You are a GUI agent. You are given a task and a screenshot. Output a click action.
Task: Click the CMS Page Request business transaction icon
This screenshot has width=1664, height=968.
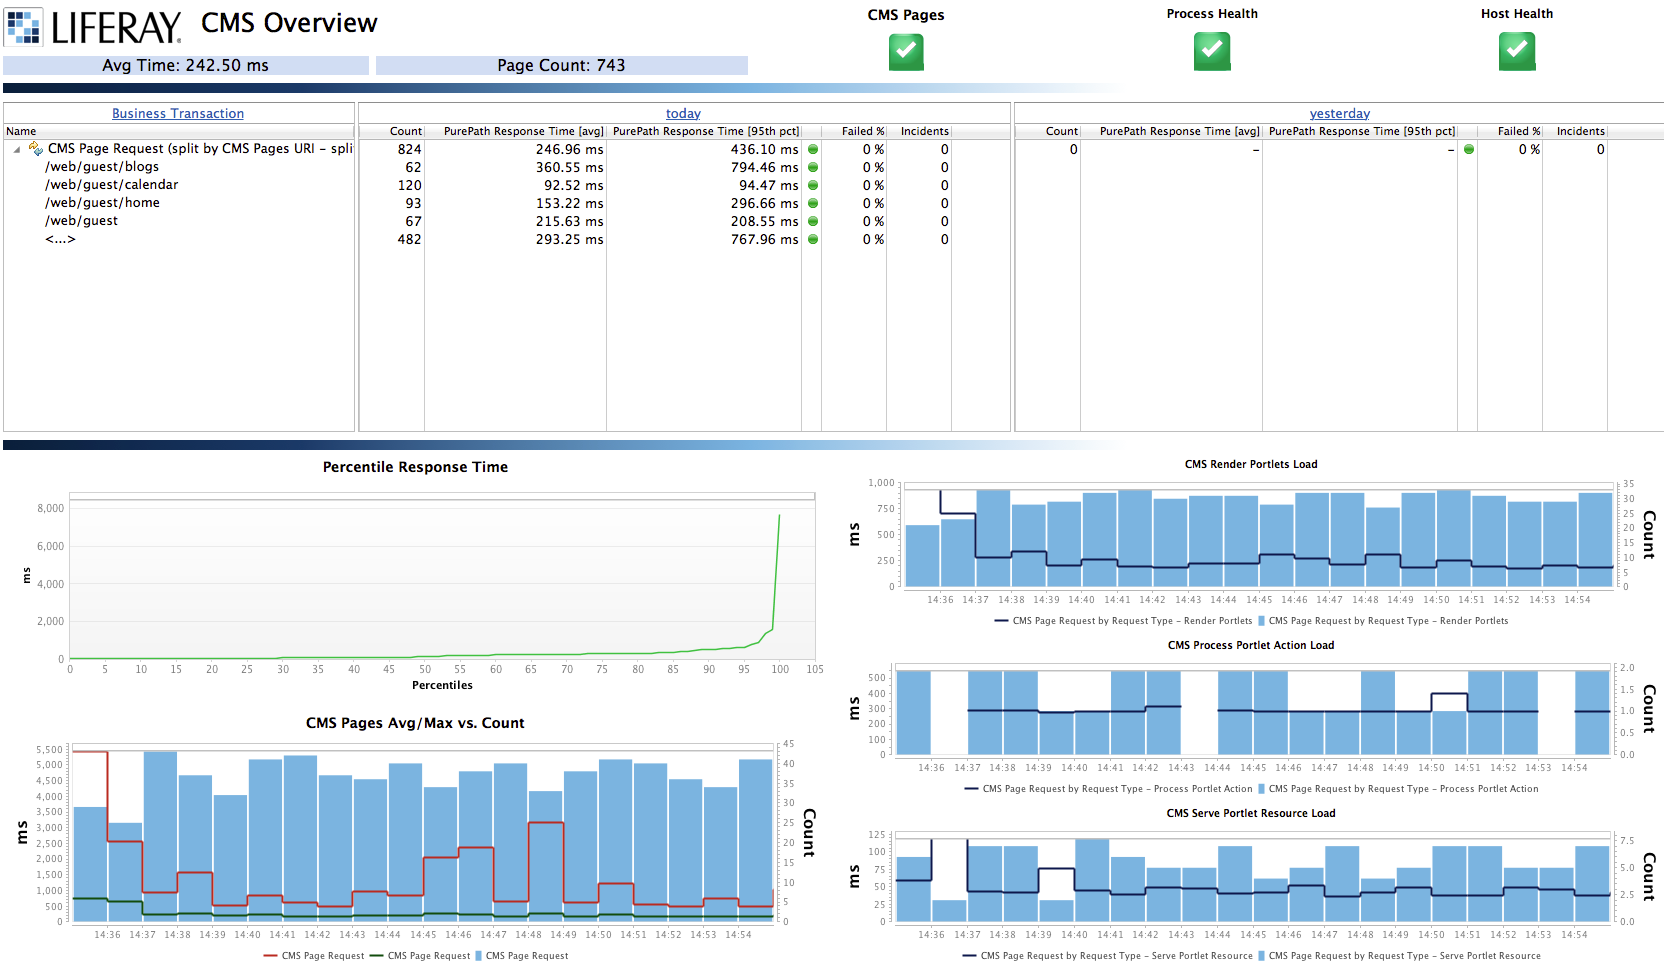point(36,149)
